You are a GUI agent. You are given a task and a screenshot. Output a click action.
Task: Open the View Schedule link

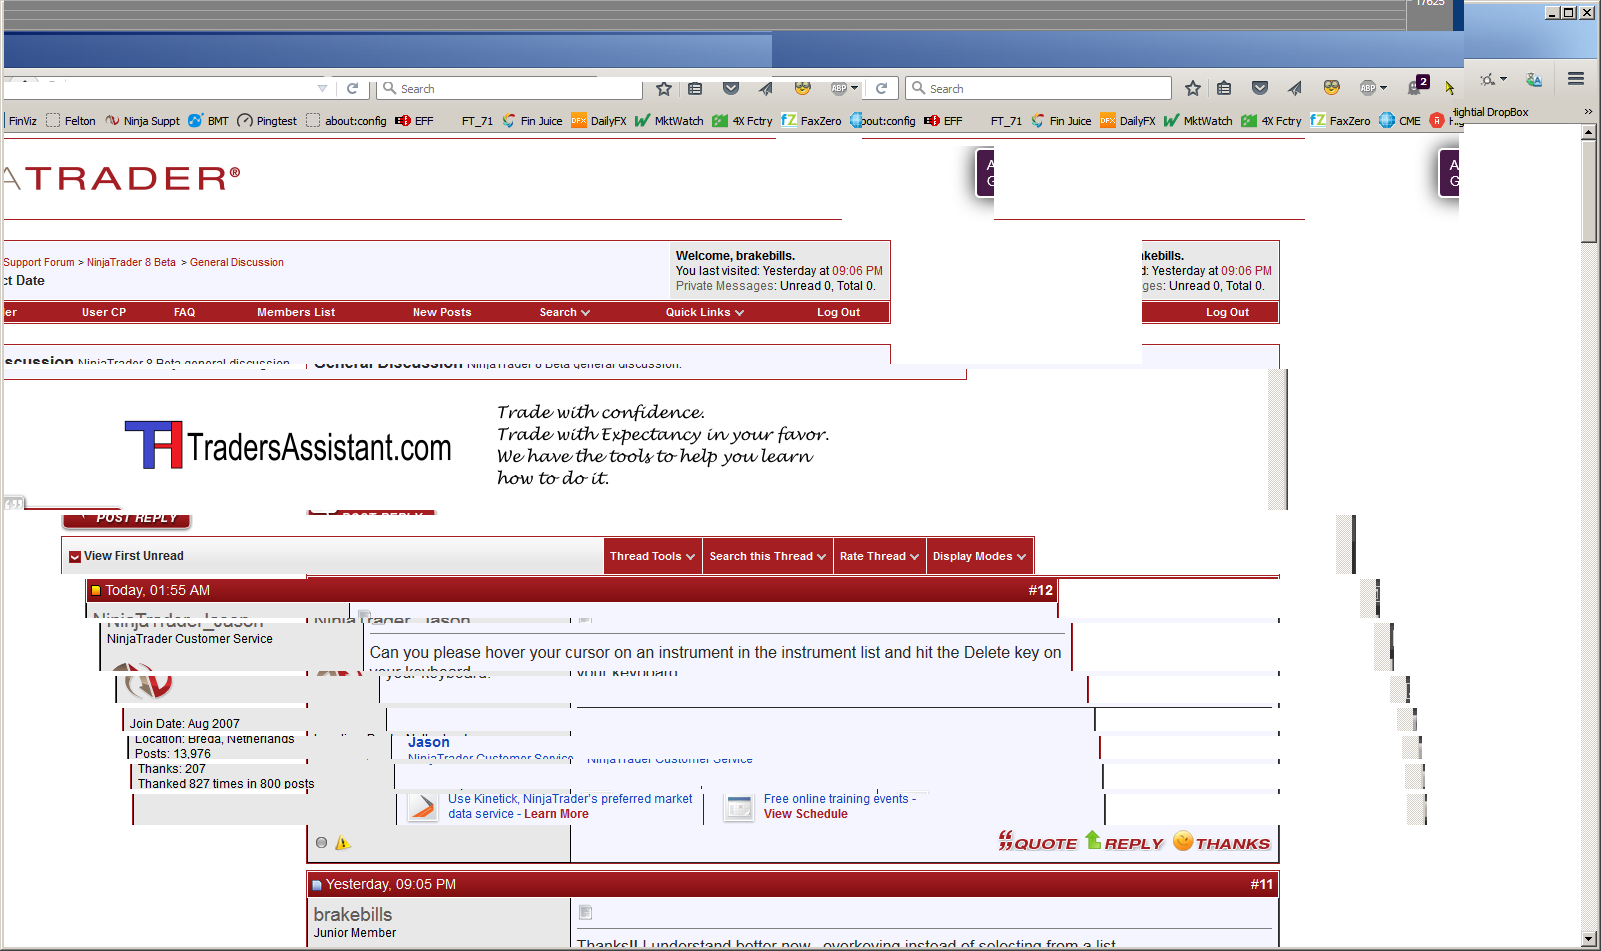click(x=806, y=814)
